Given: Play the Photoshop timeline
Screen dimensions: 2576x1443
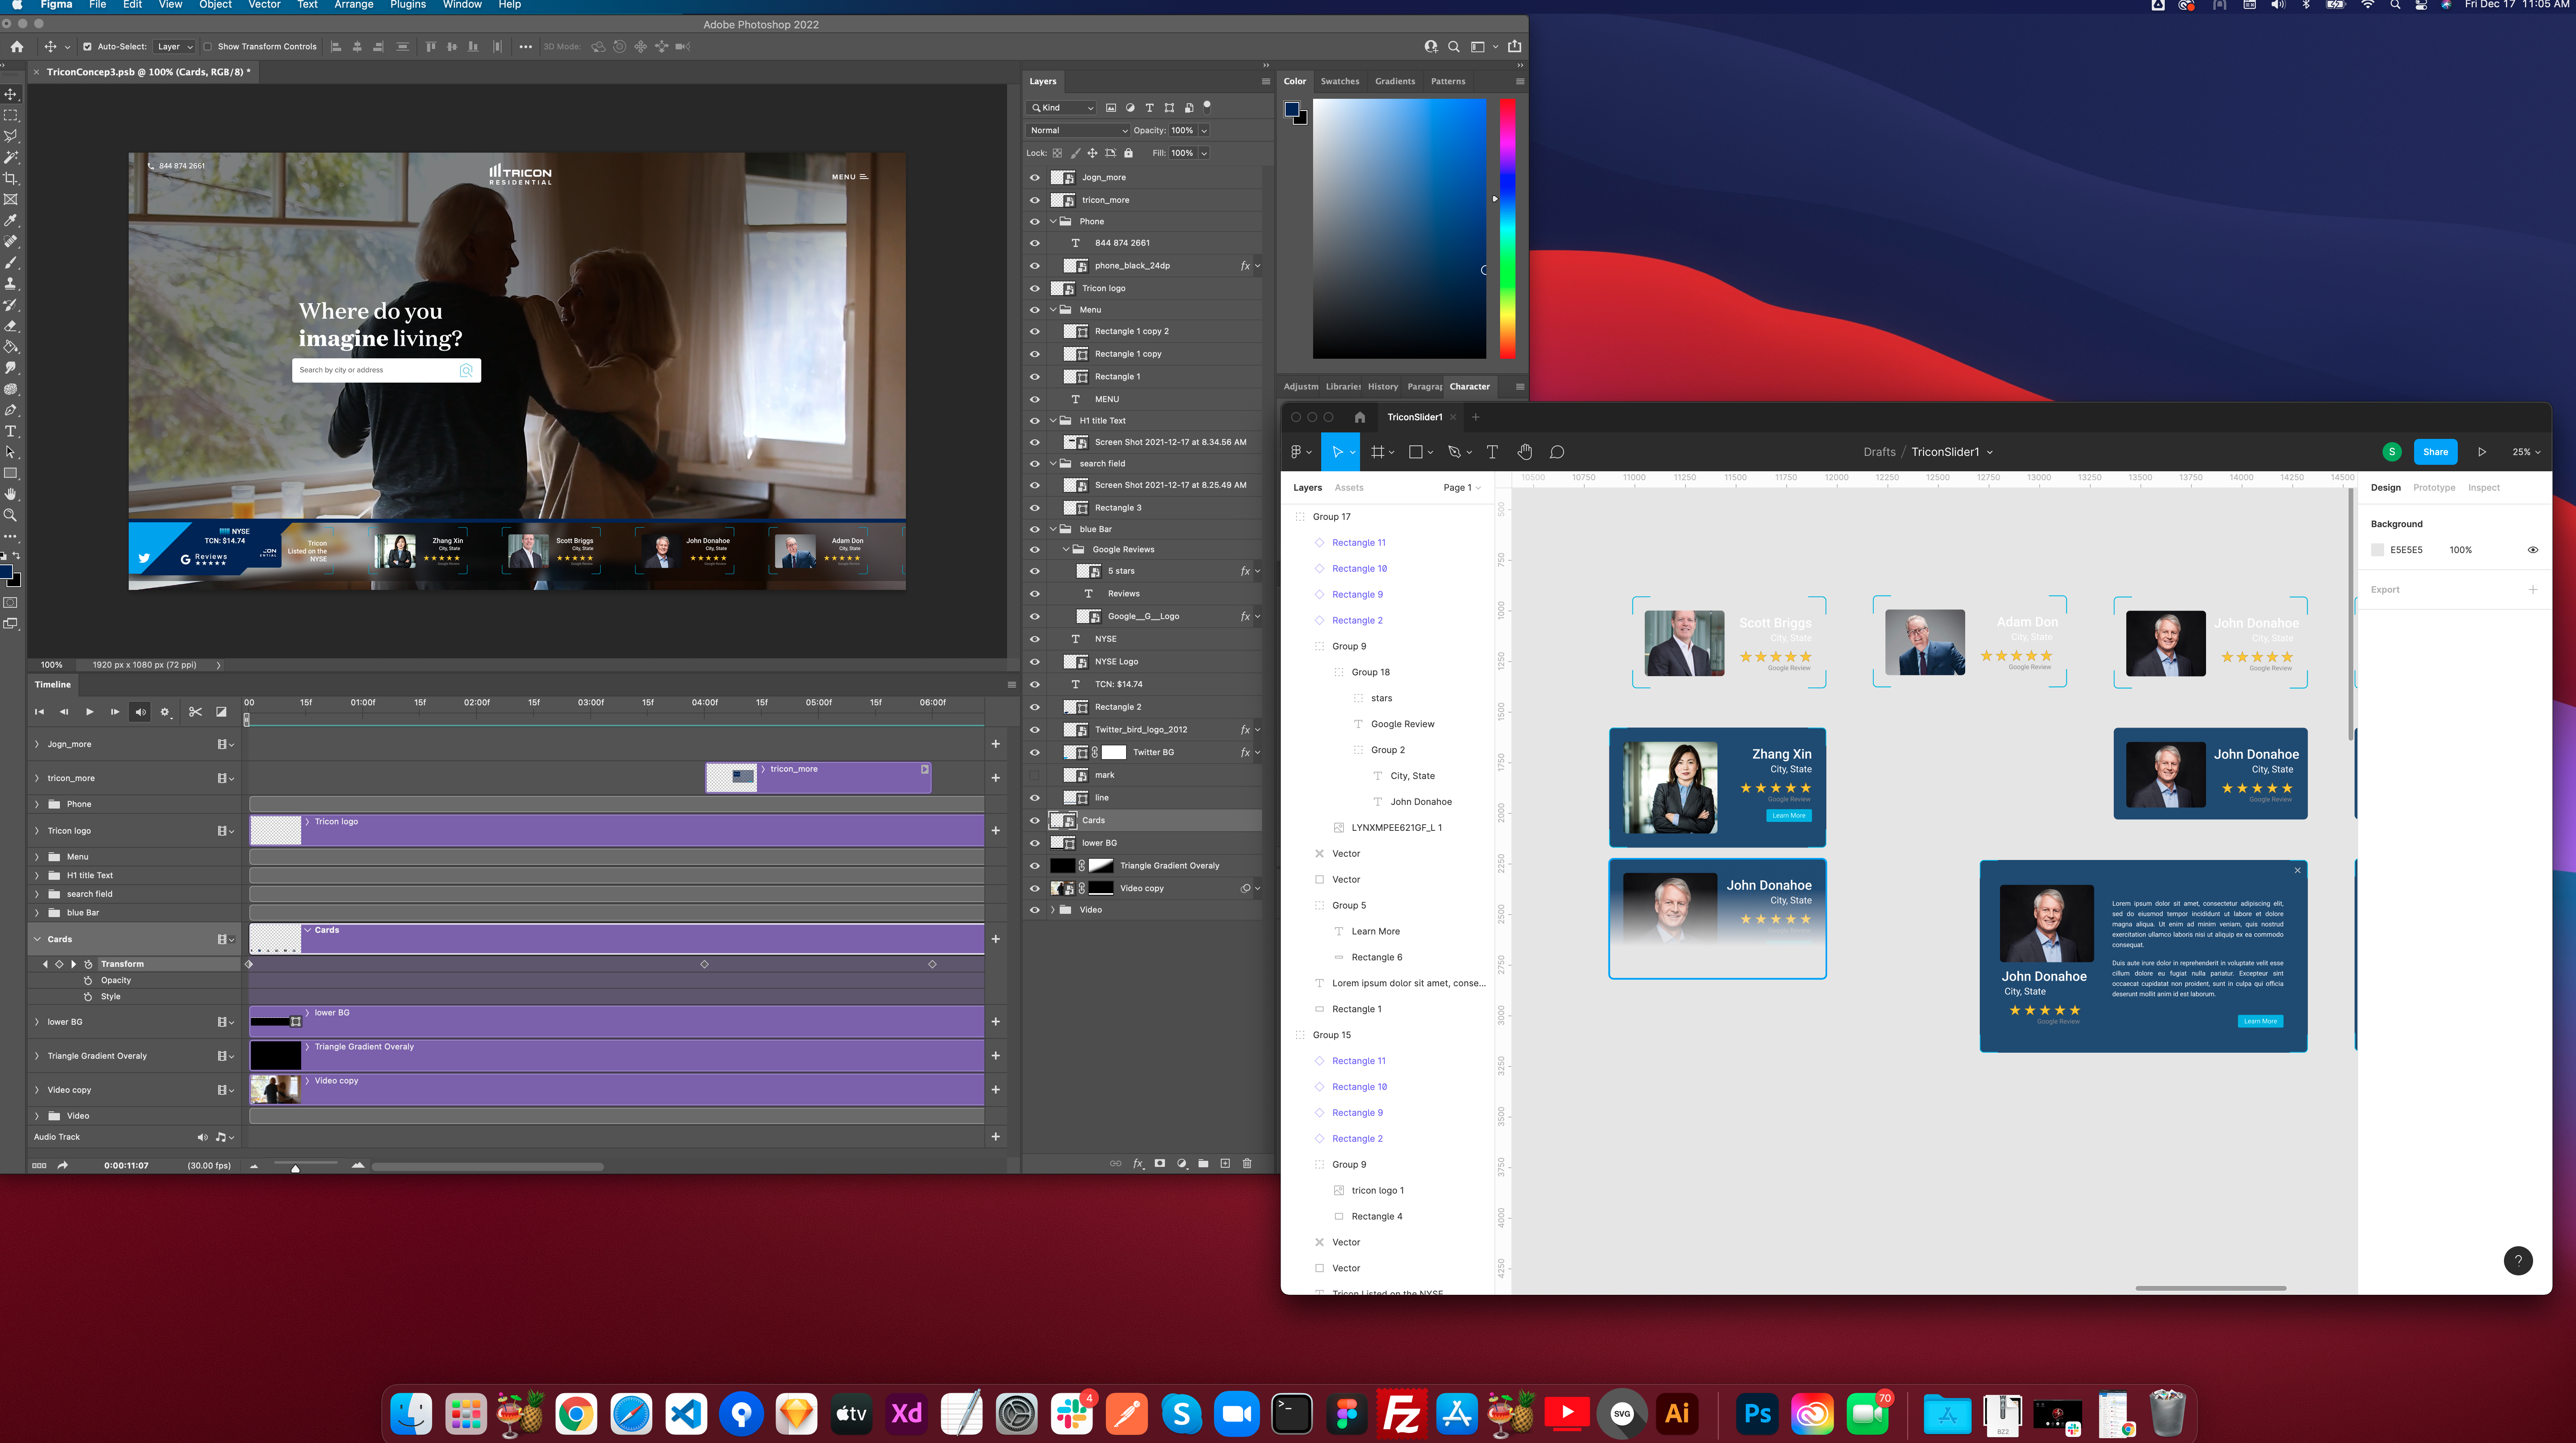Looking at the screenshot, I should click(89, 712).
